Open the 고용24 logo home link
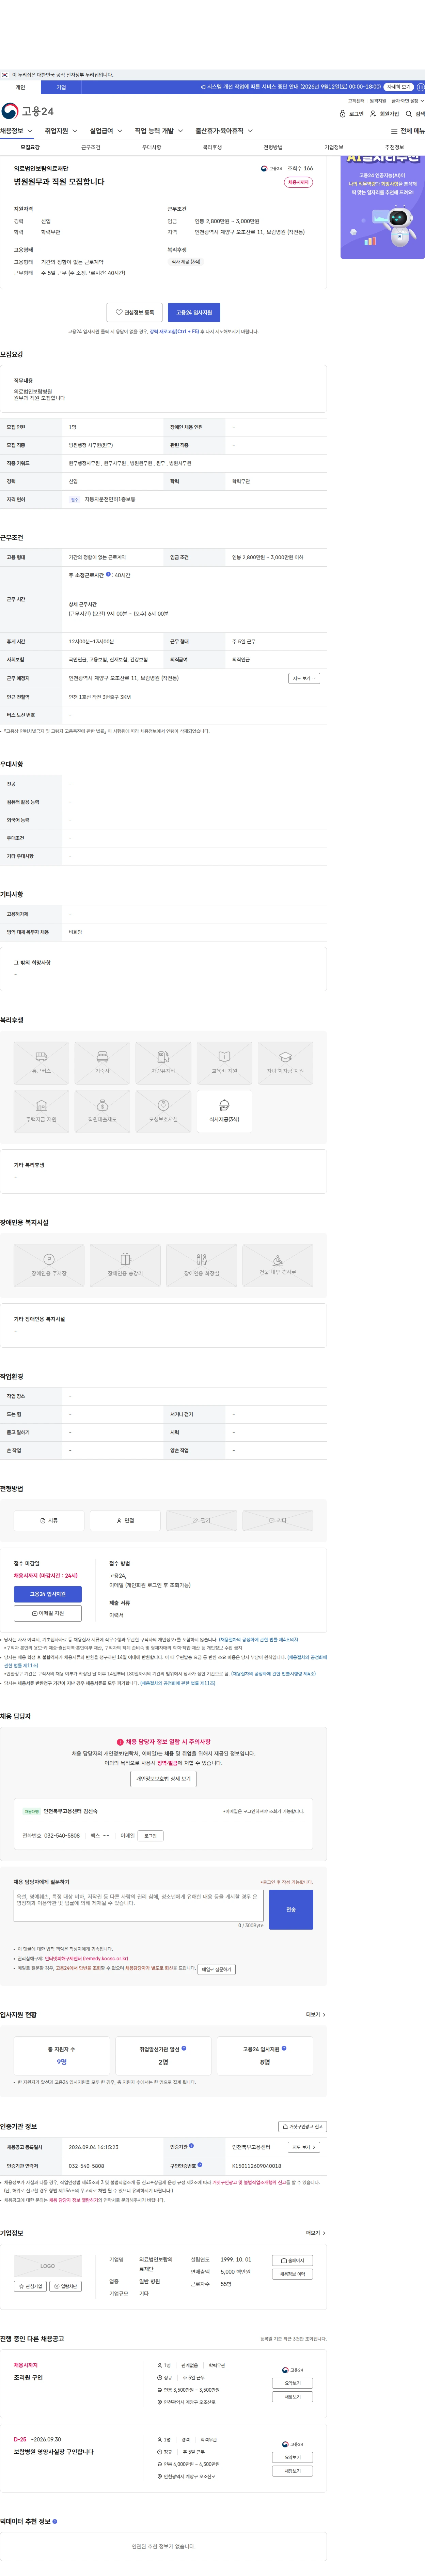The height and width of the screenshot is (2576, 425). point(28,111)
